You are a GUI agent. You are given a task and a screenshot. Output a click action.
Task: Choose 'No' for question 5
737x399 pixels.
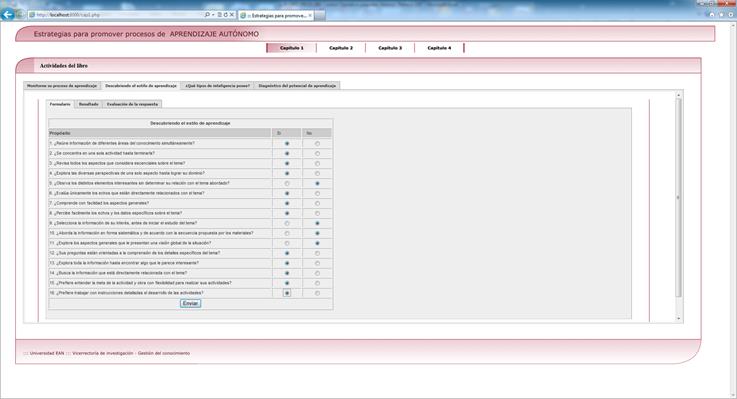[x=317, y=183]
